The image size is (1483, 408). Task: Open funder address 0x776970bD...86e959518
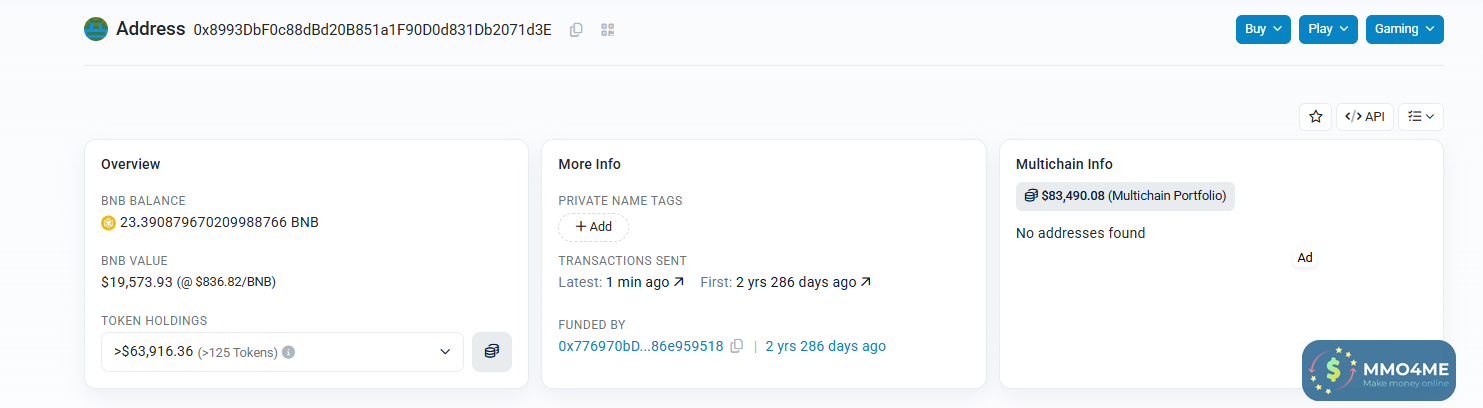click(x=640, y=346)
